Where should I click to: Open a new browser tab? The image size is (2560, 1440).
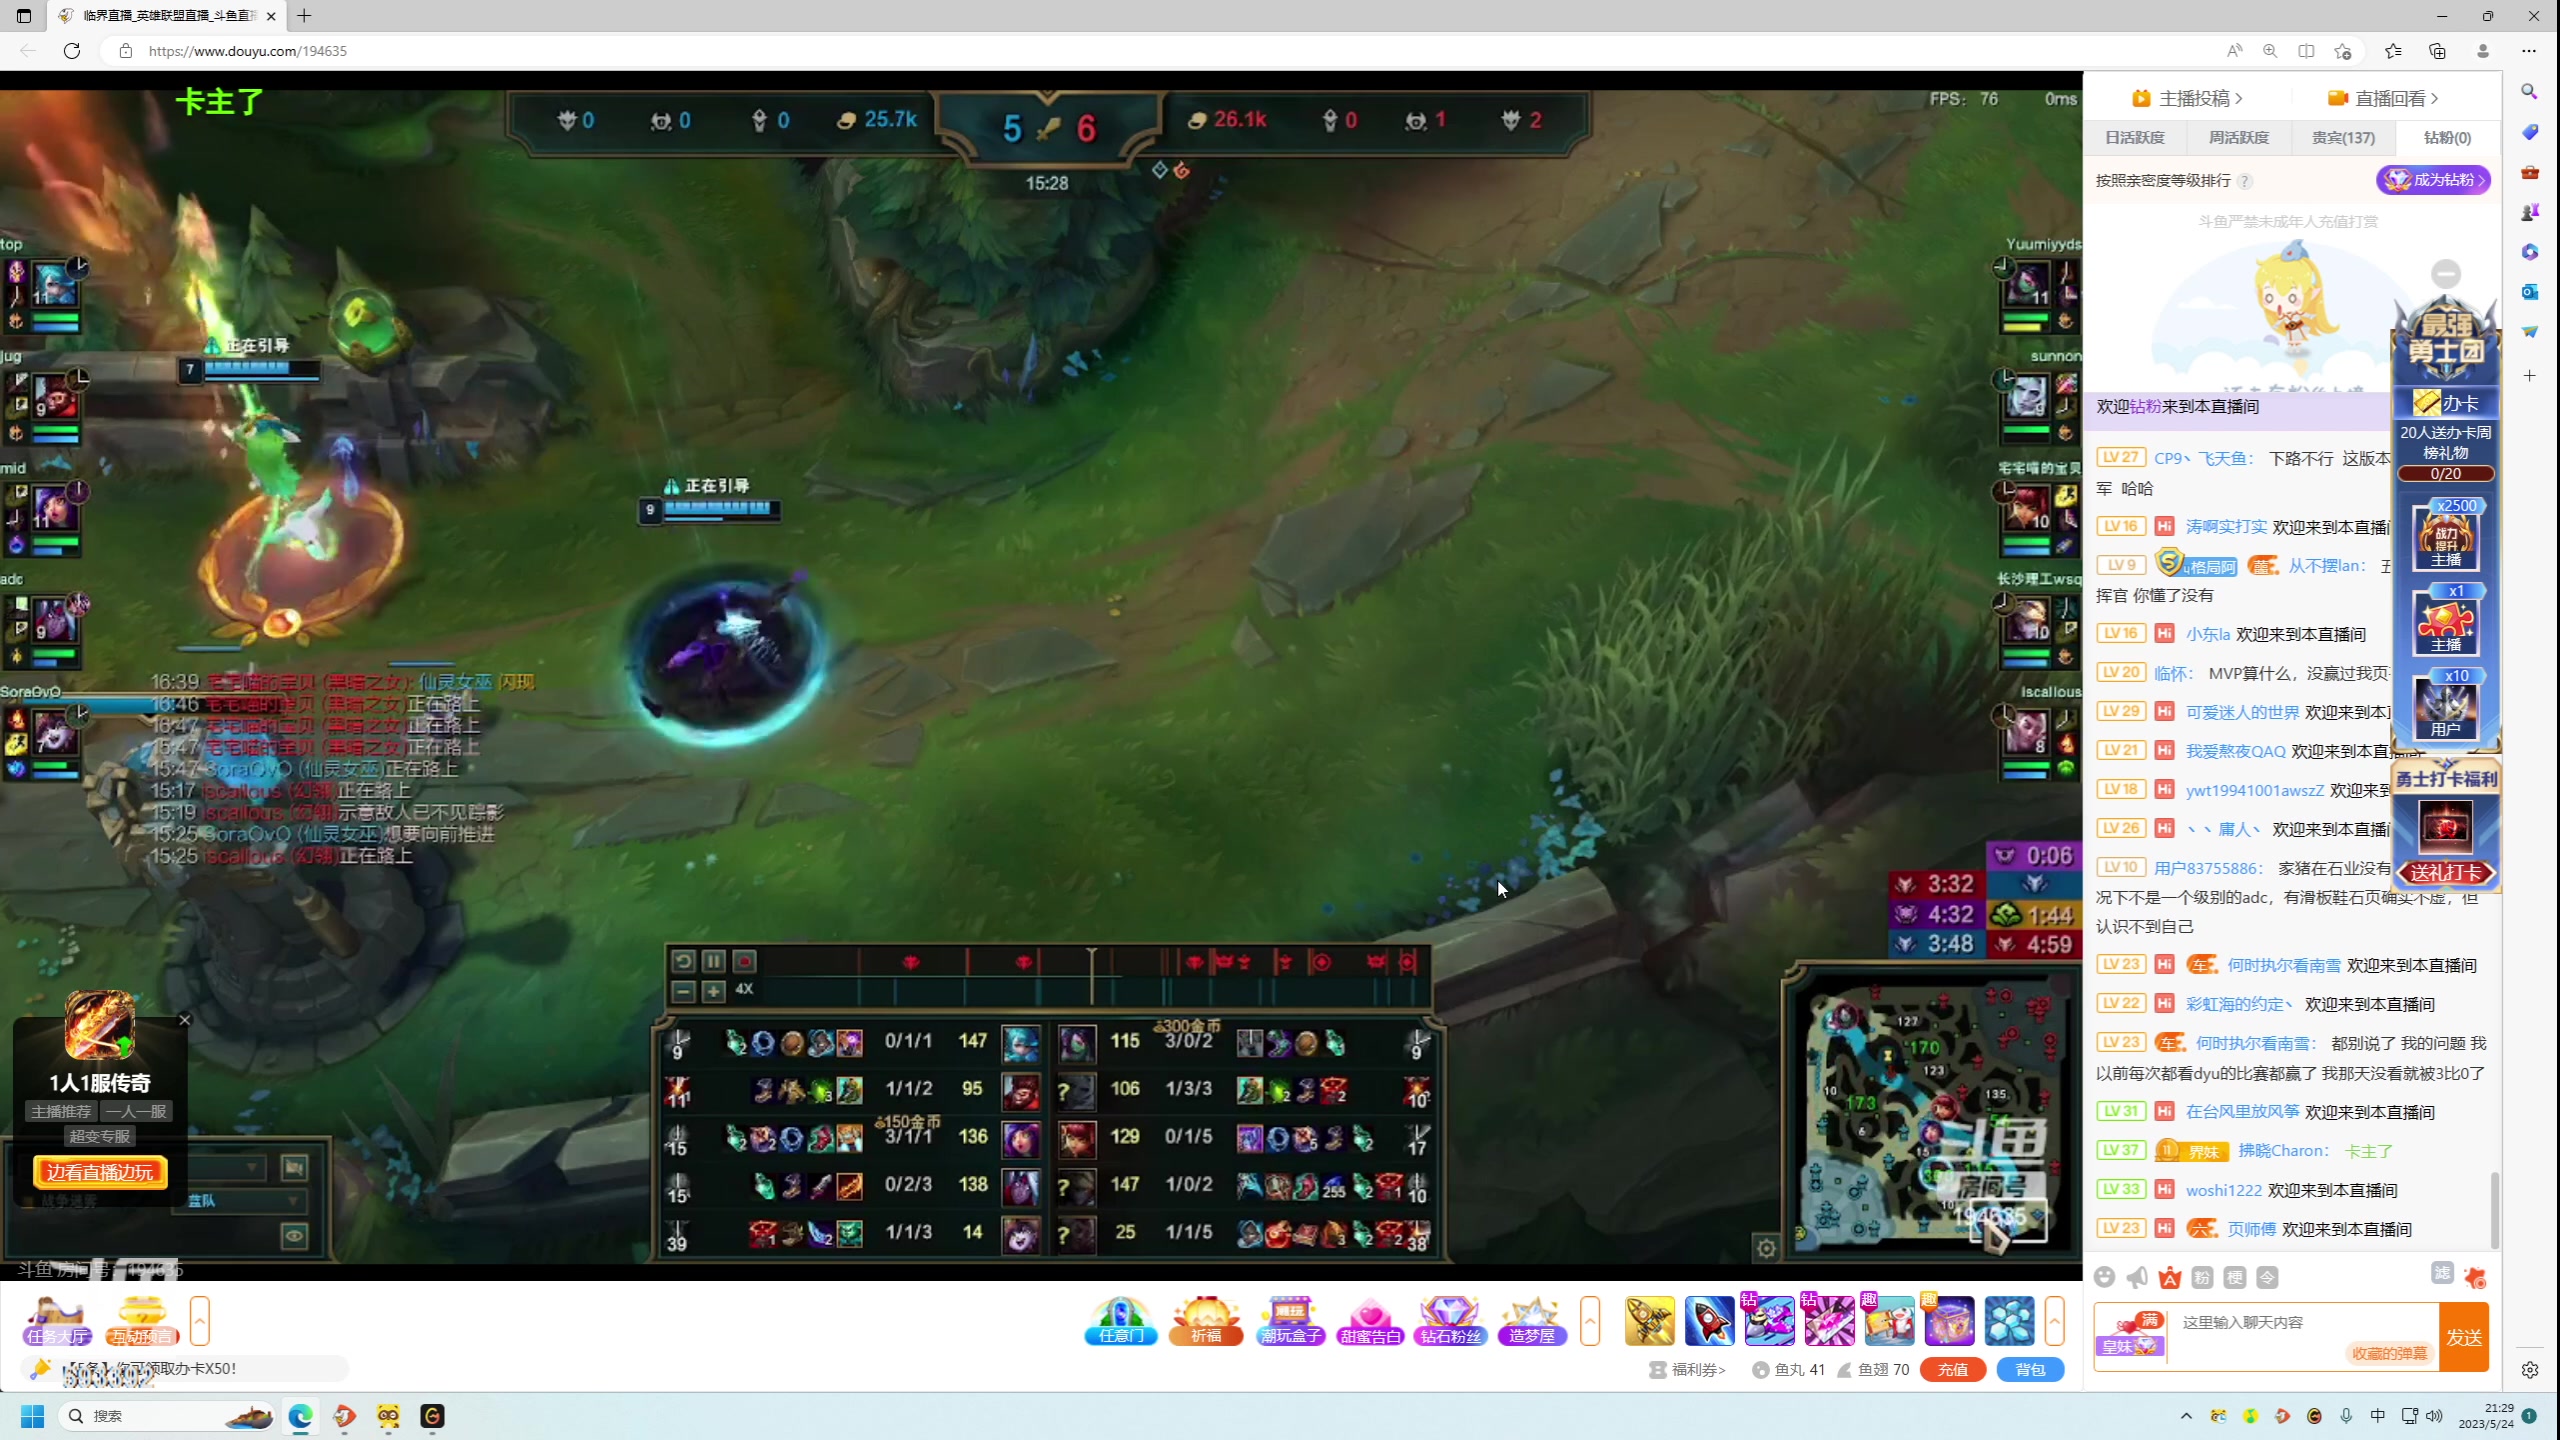pos(304,16)
